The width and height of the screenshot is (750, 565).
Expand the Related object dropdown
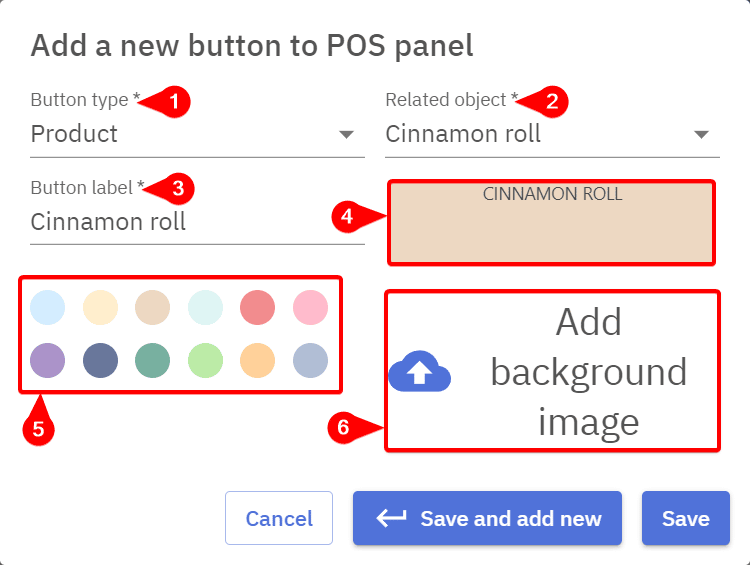(x=552, y=134)
